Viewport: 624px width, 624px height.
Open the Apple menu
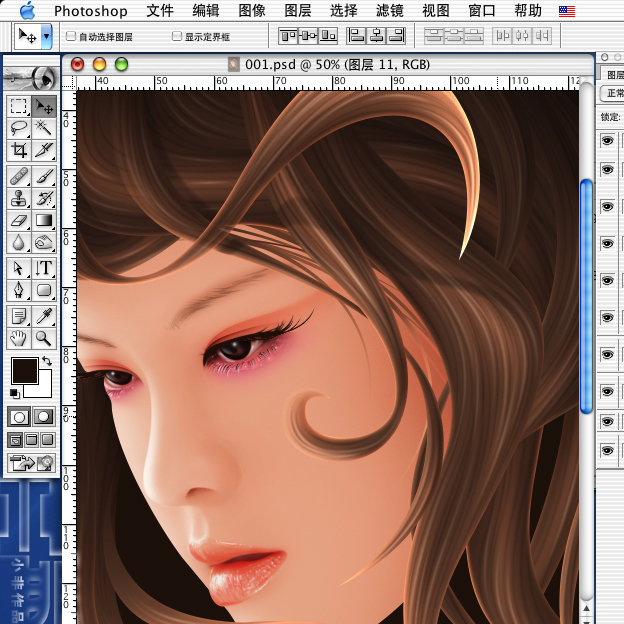(27, 11)
